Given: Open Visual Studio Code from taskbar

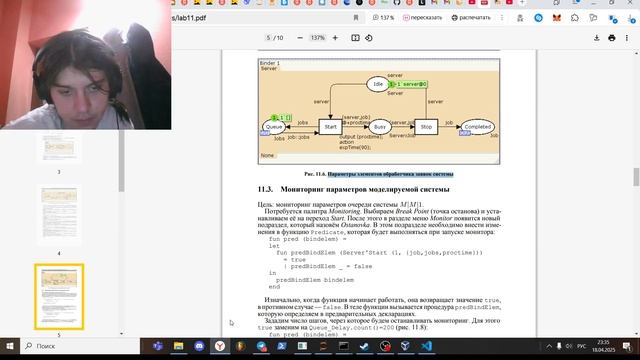Looking at the screenshot, I should (427, 346).
